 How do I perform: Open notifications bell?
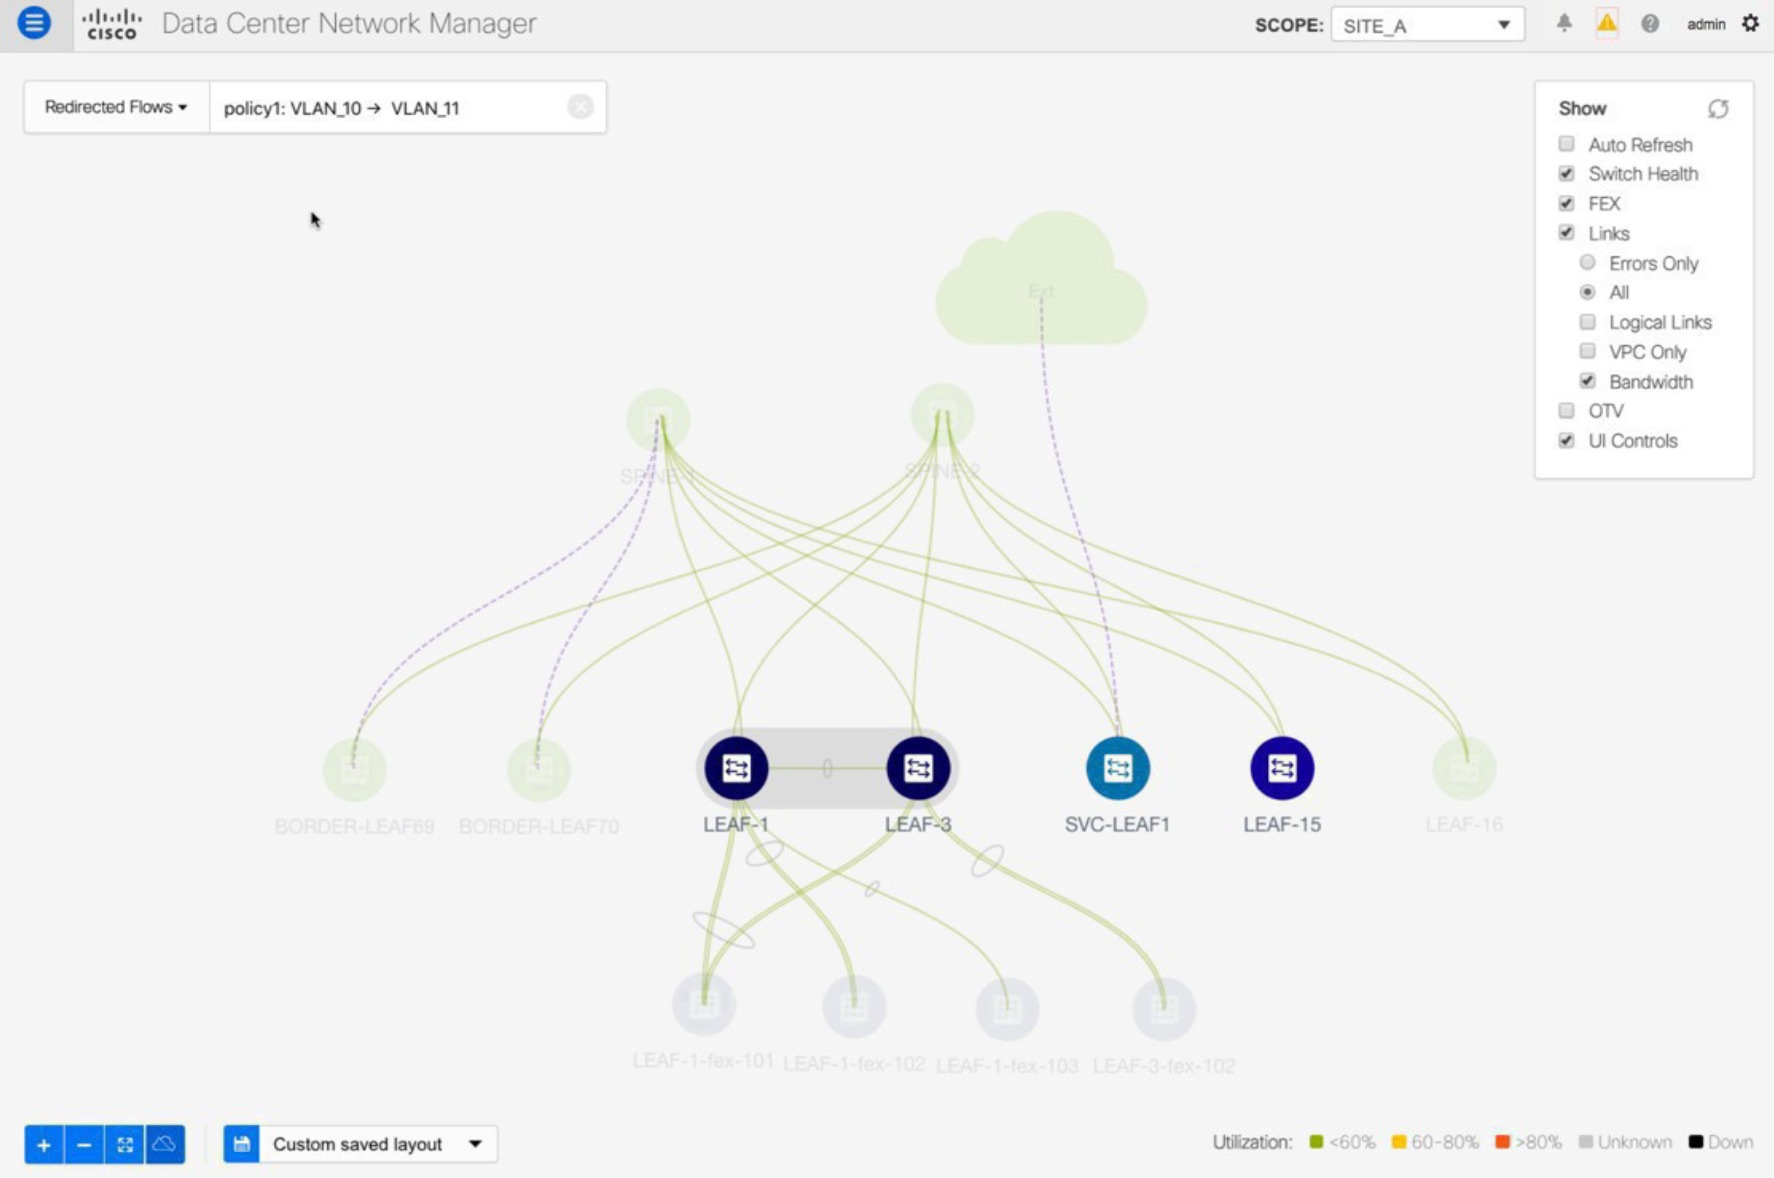(1564, 23)
